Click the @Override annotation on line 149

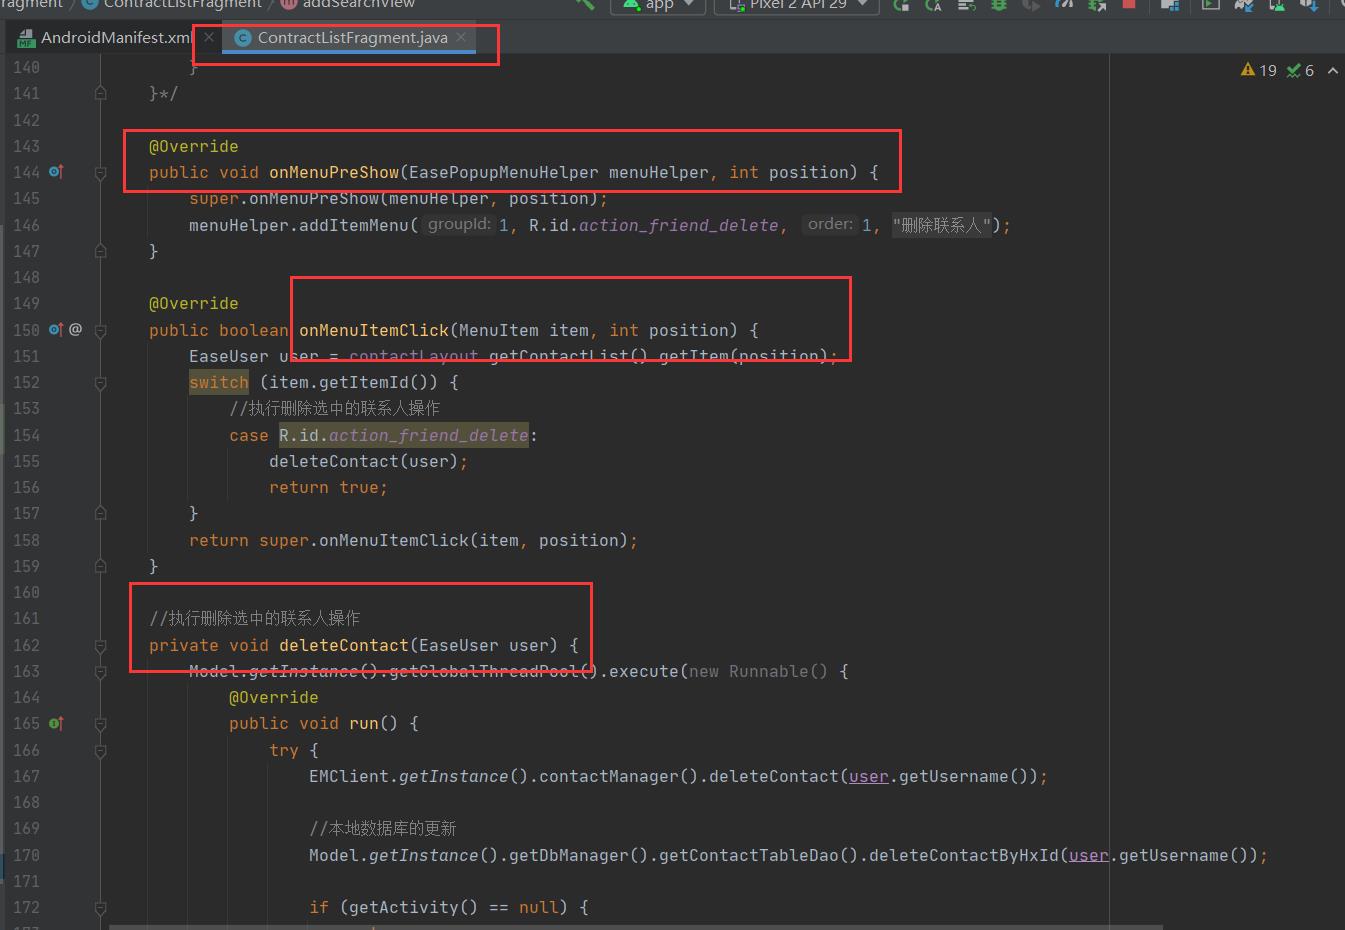tap(194, 303)
